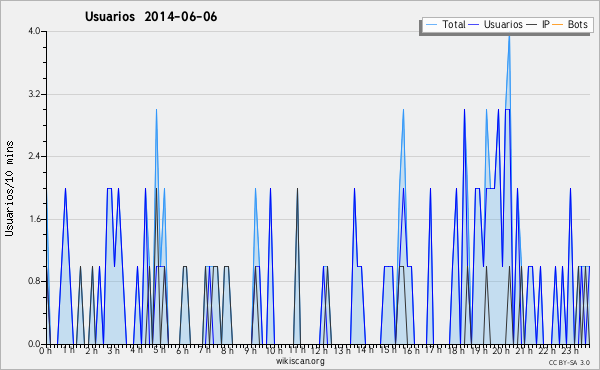Viewport: 600px width, 370px height.
Task: Click the "Total" legend label
Action: click(454, 24)
